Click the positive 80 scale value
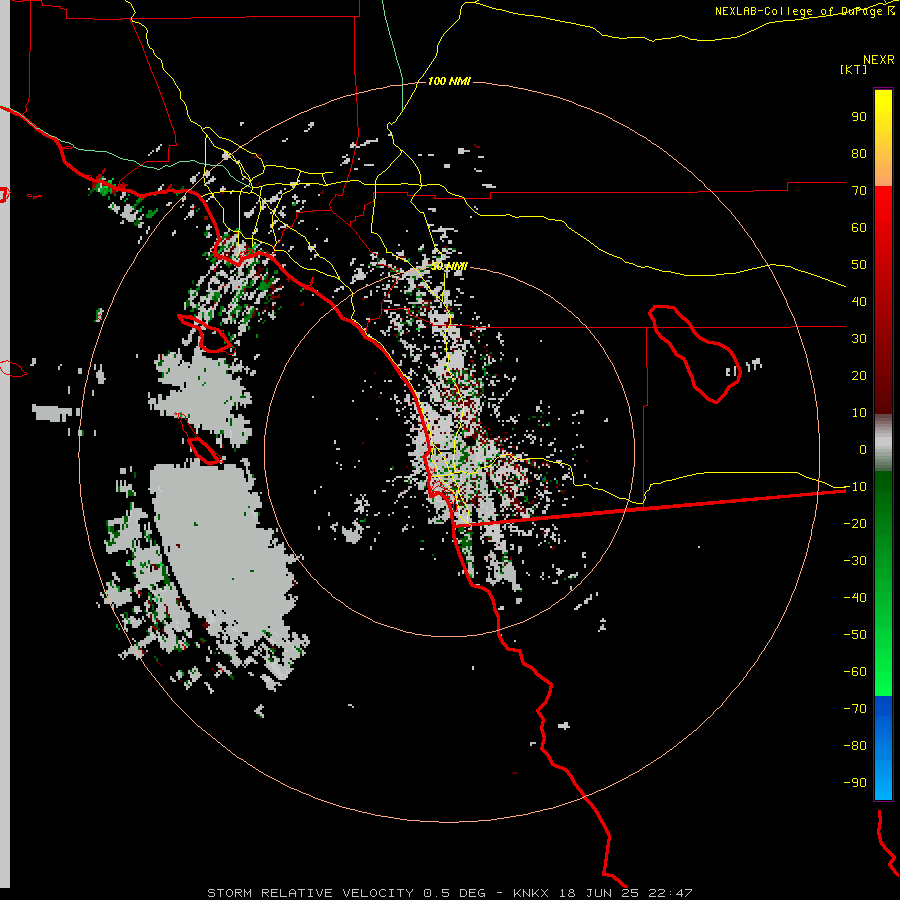Image resolution: width=900 pixels, height=900 pixels. [x=859, y=154]
